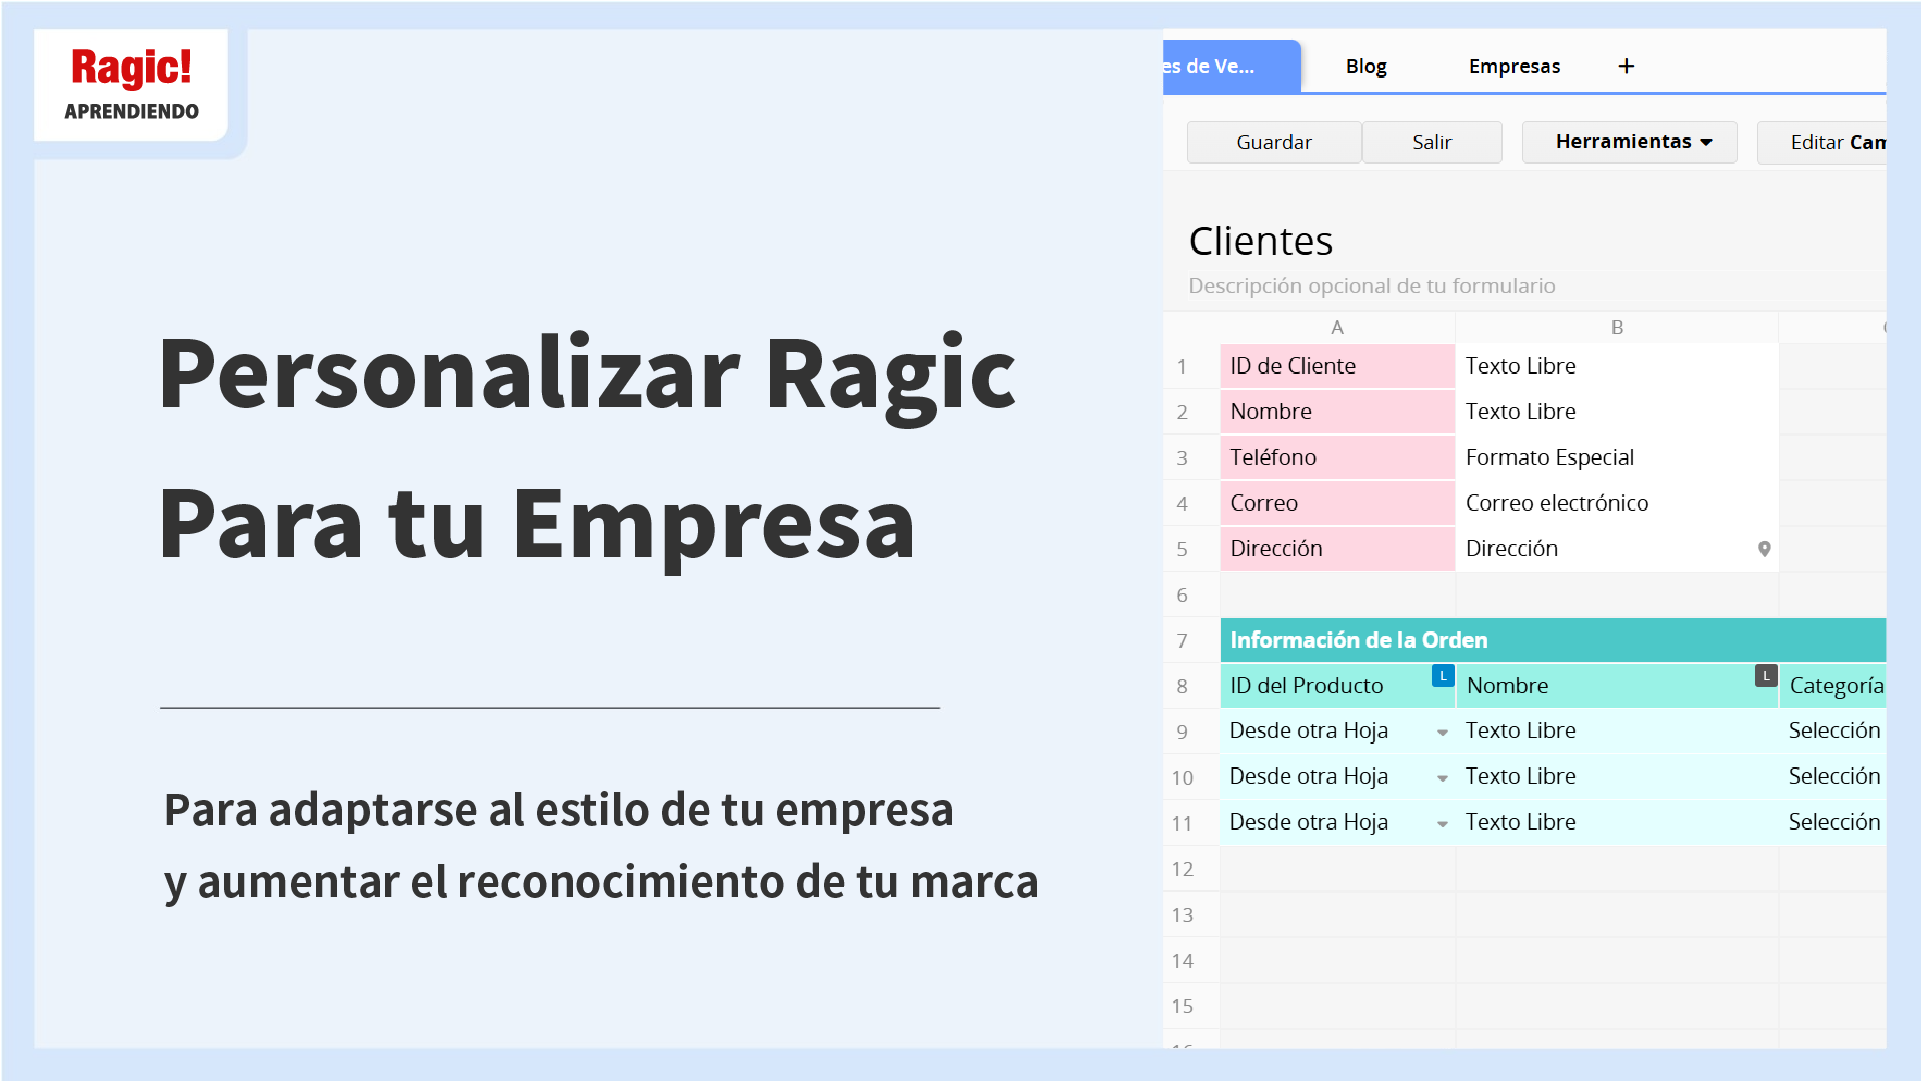
Task: Click the blue link badge on ID del Producto
Action: click(1442, 675)
